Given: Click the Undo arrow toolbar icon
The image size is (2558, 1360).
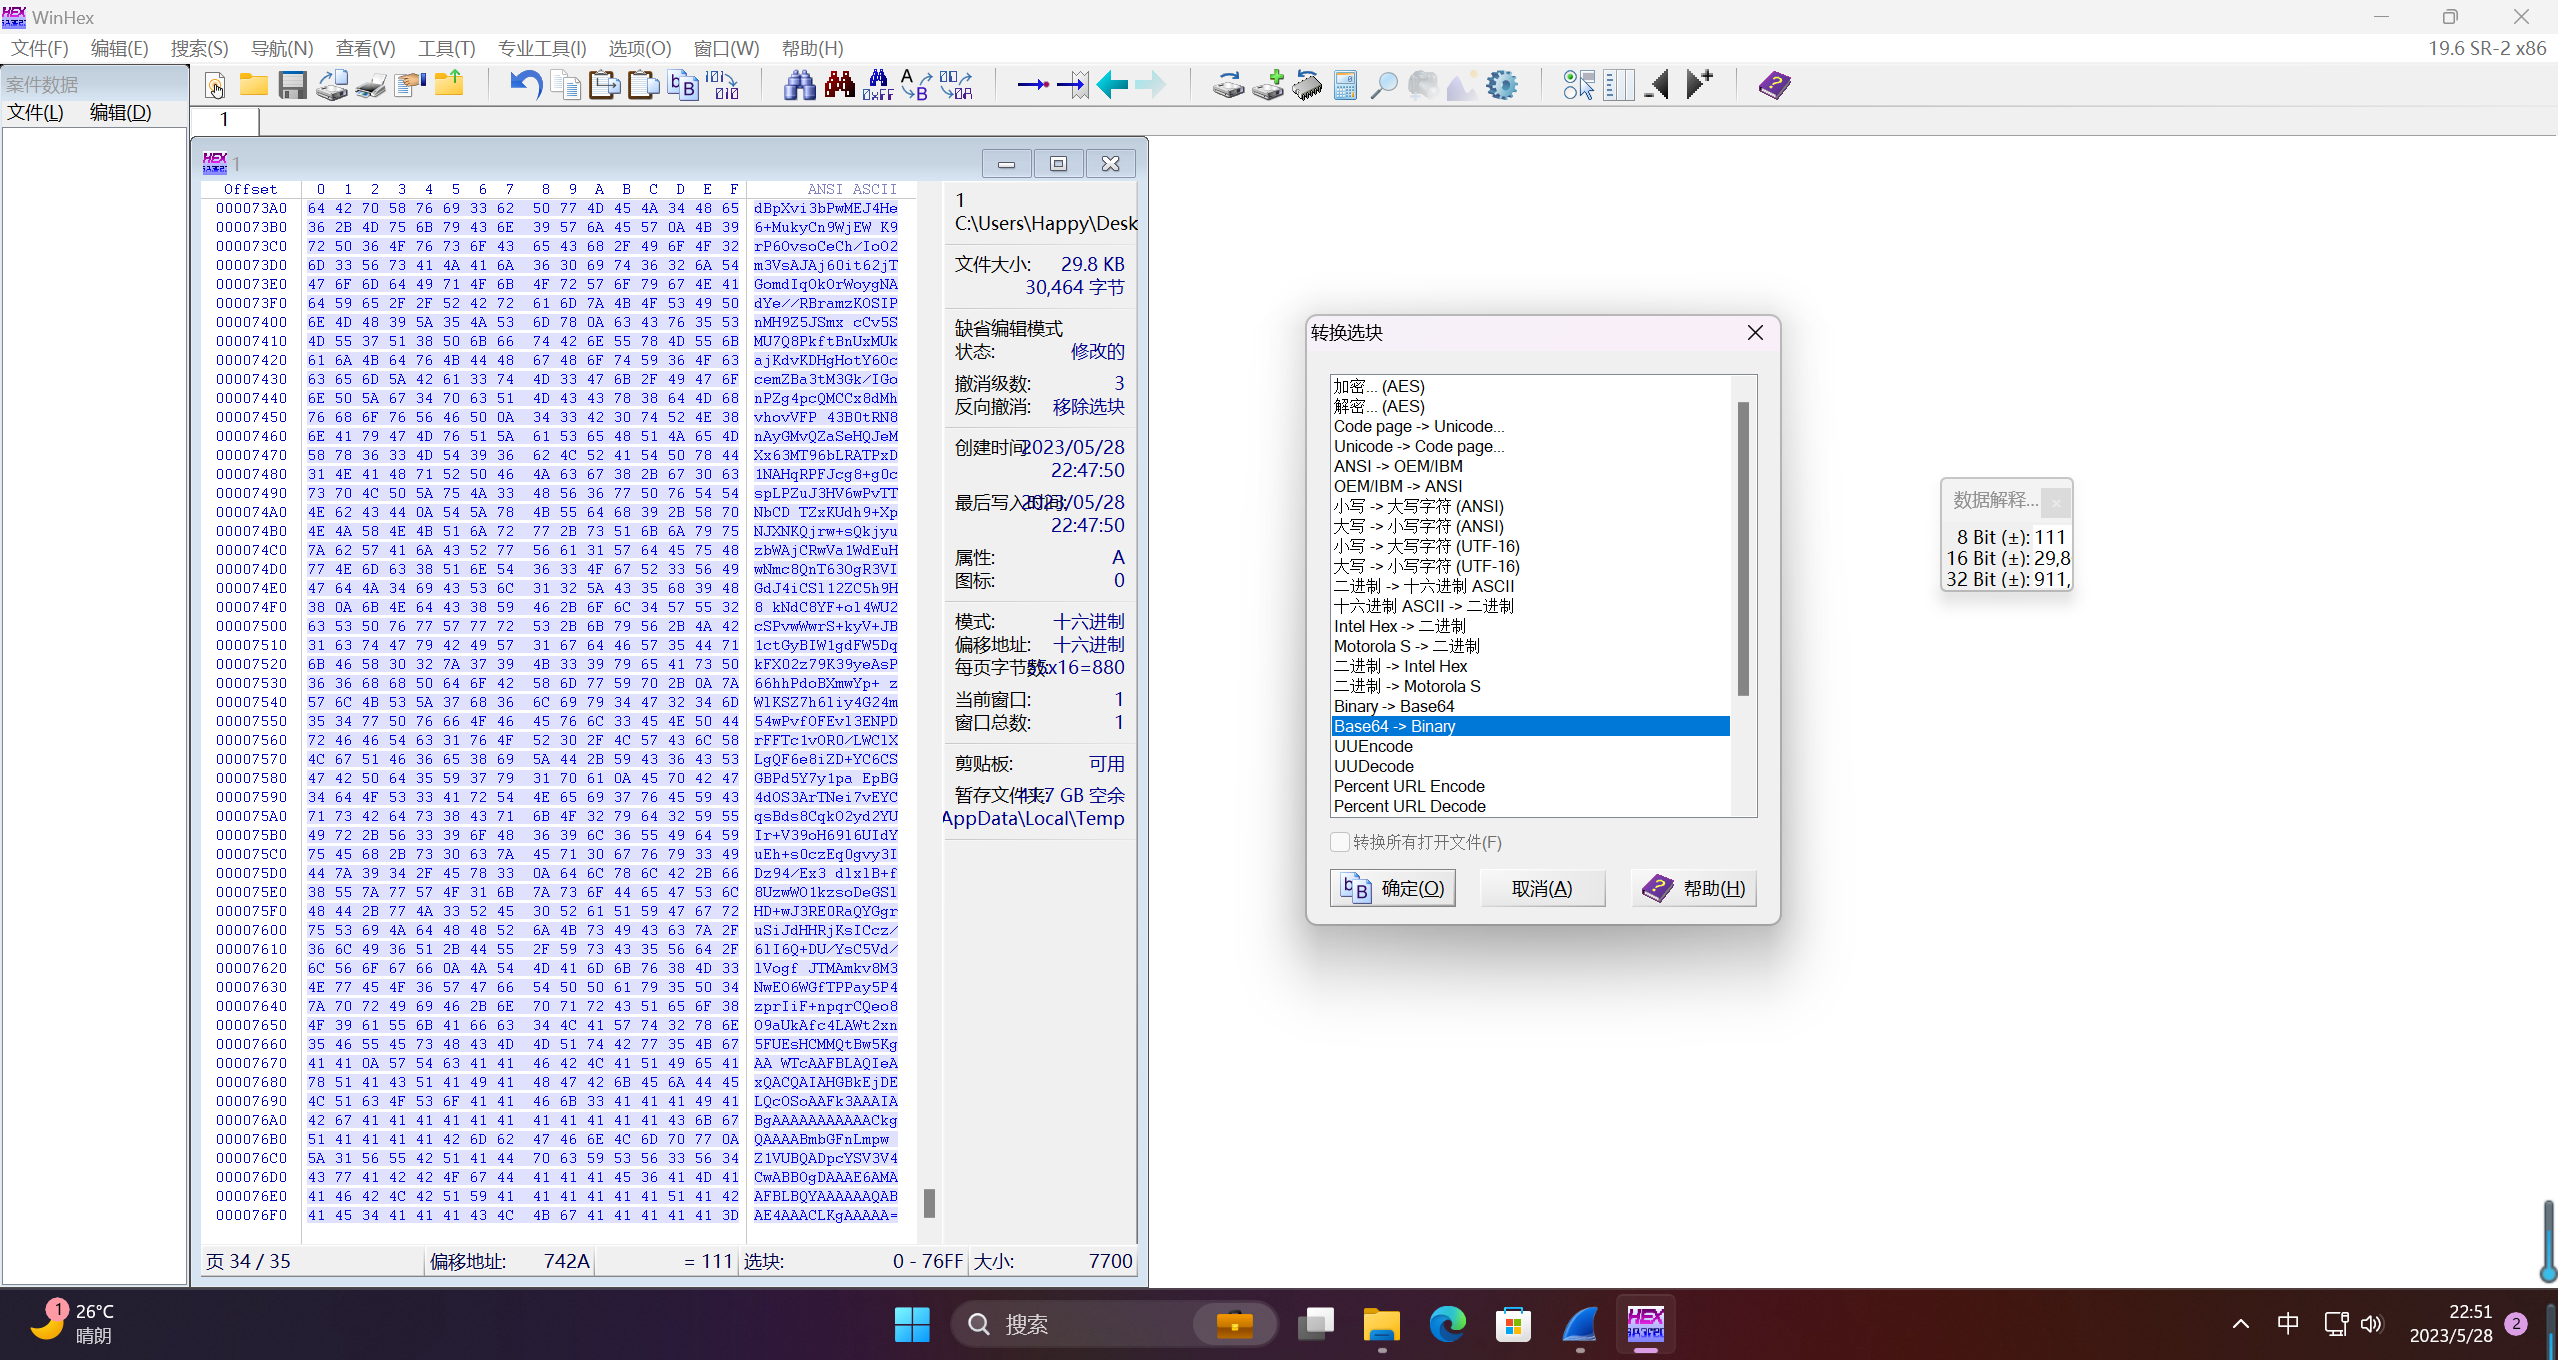Looking at the screenshot, I should pyautogui.click(x=526, y=86).
